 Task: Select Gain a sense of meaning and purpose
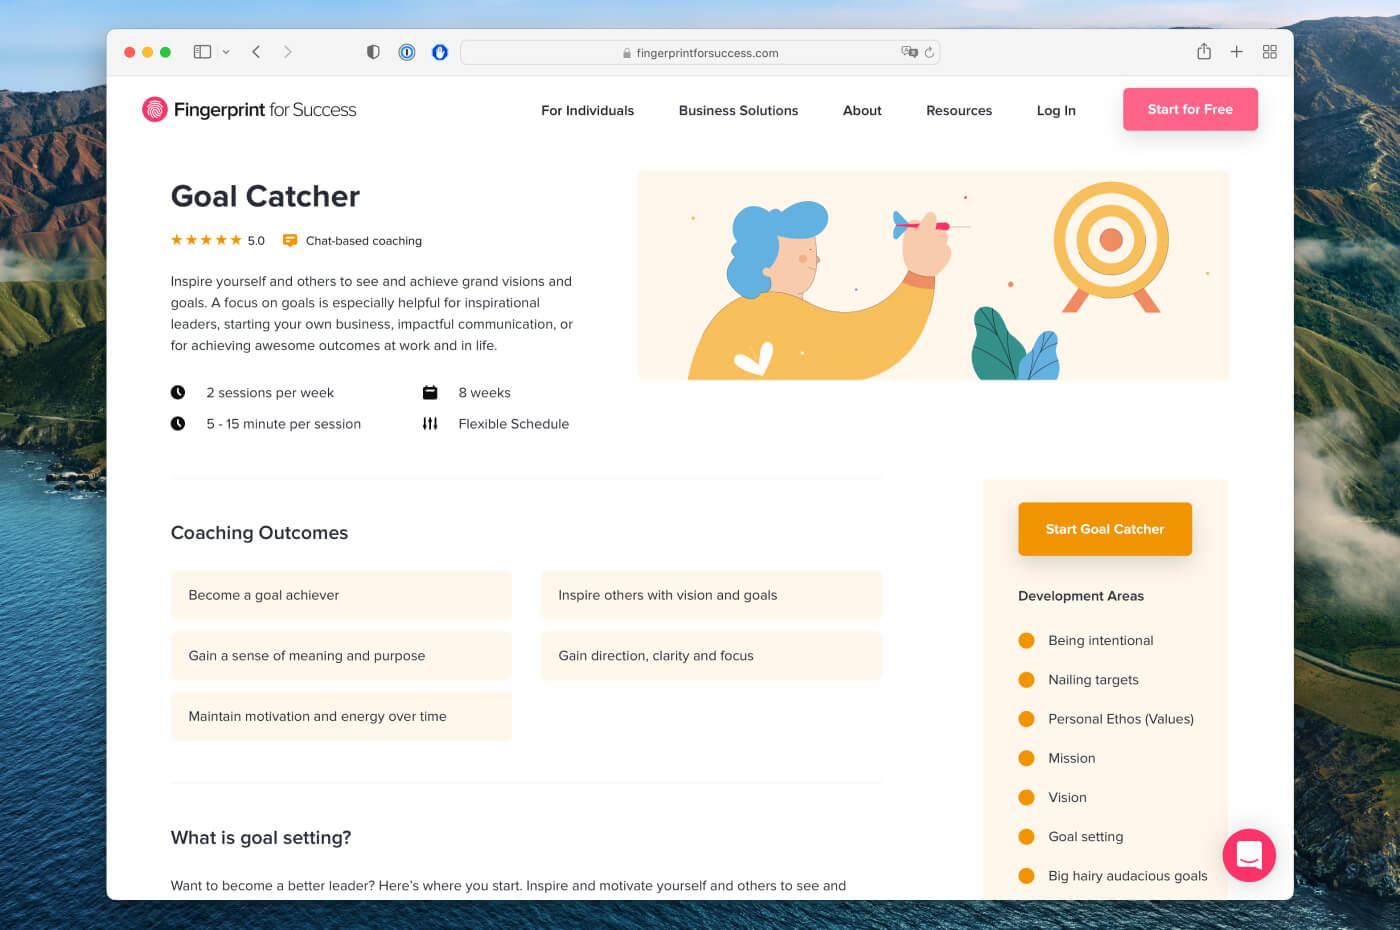(341, 656)
